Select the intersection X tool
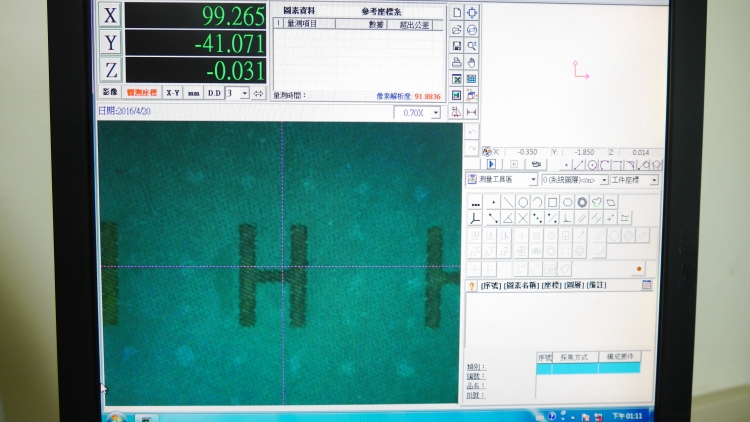Viewport: 750px width, 422px height. tap(522, 219)
